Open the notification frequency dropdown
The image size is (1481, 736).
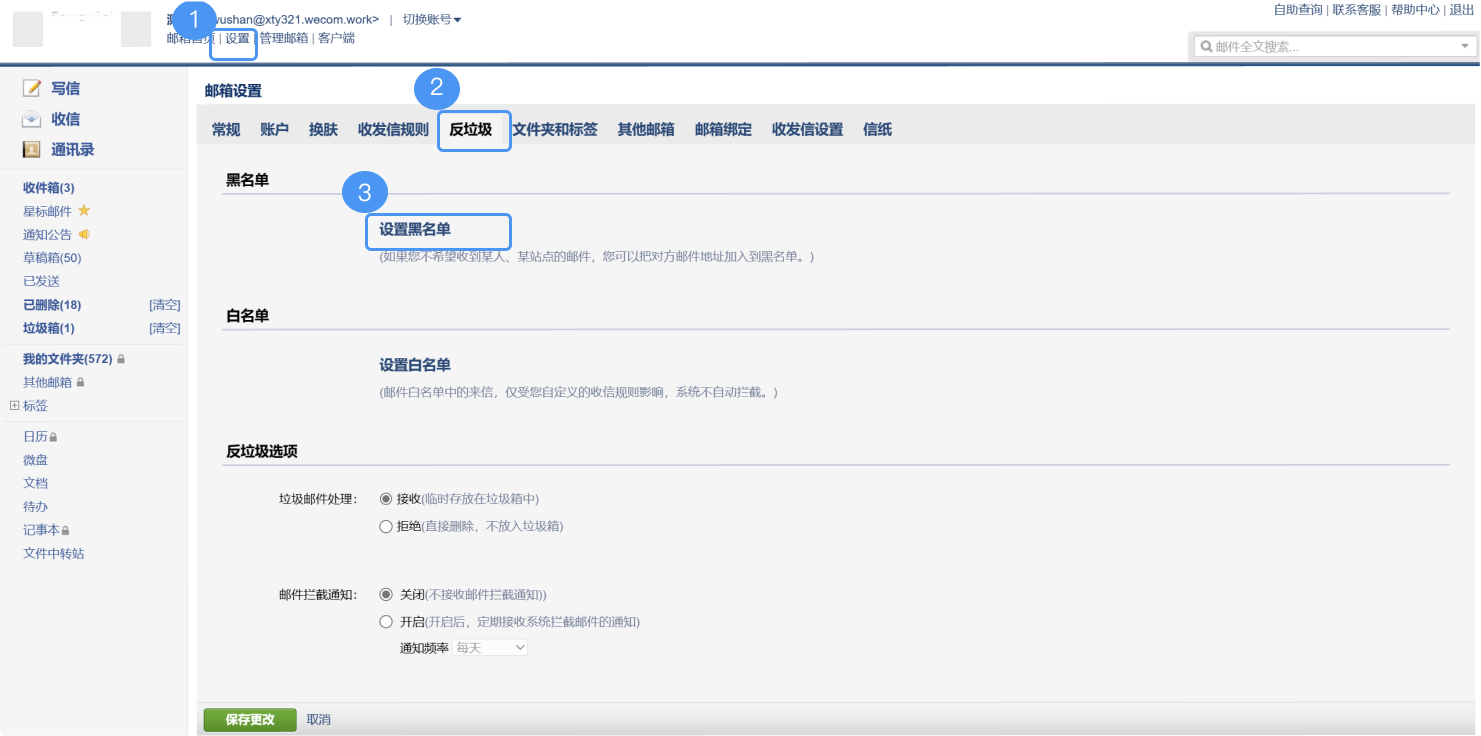[490, 648]
